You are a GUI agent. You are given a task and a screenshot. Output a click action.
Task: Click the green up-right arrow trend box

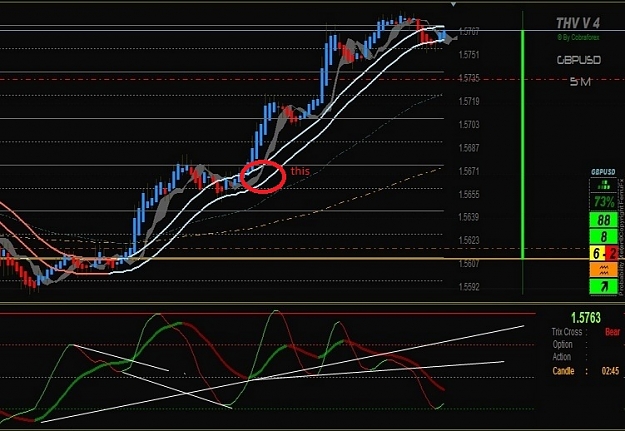pos(603,286)
